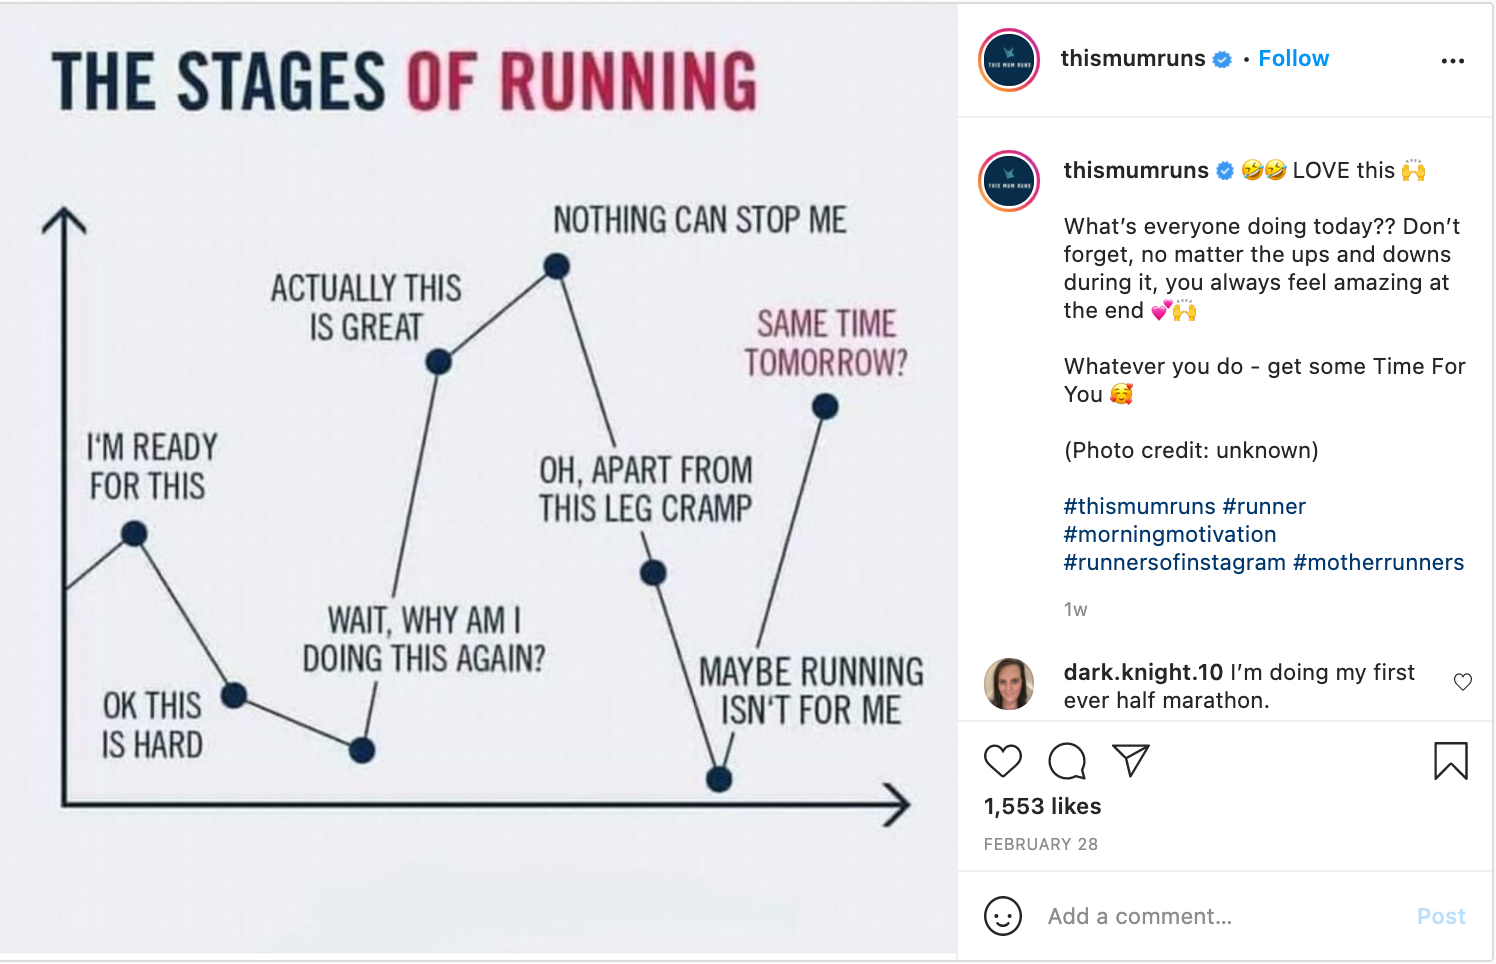Share post via paper plane icon

coord(1131,761)
